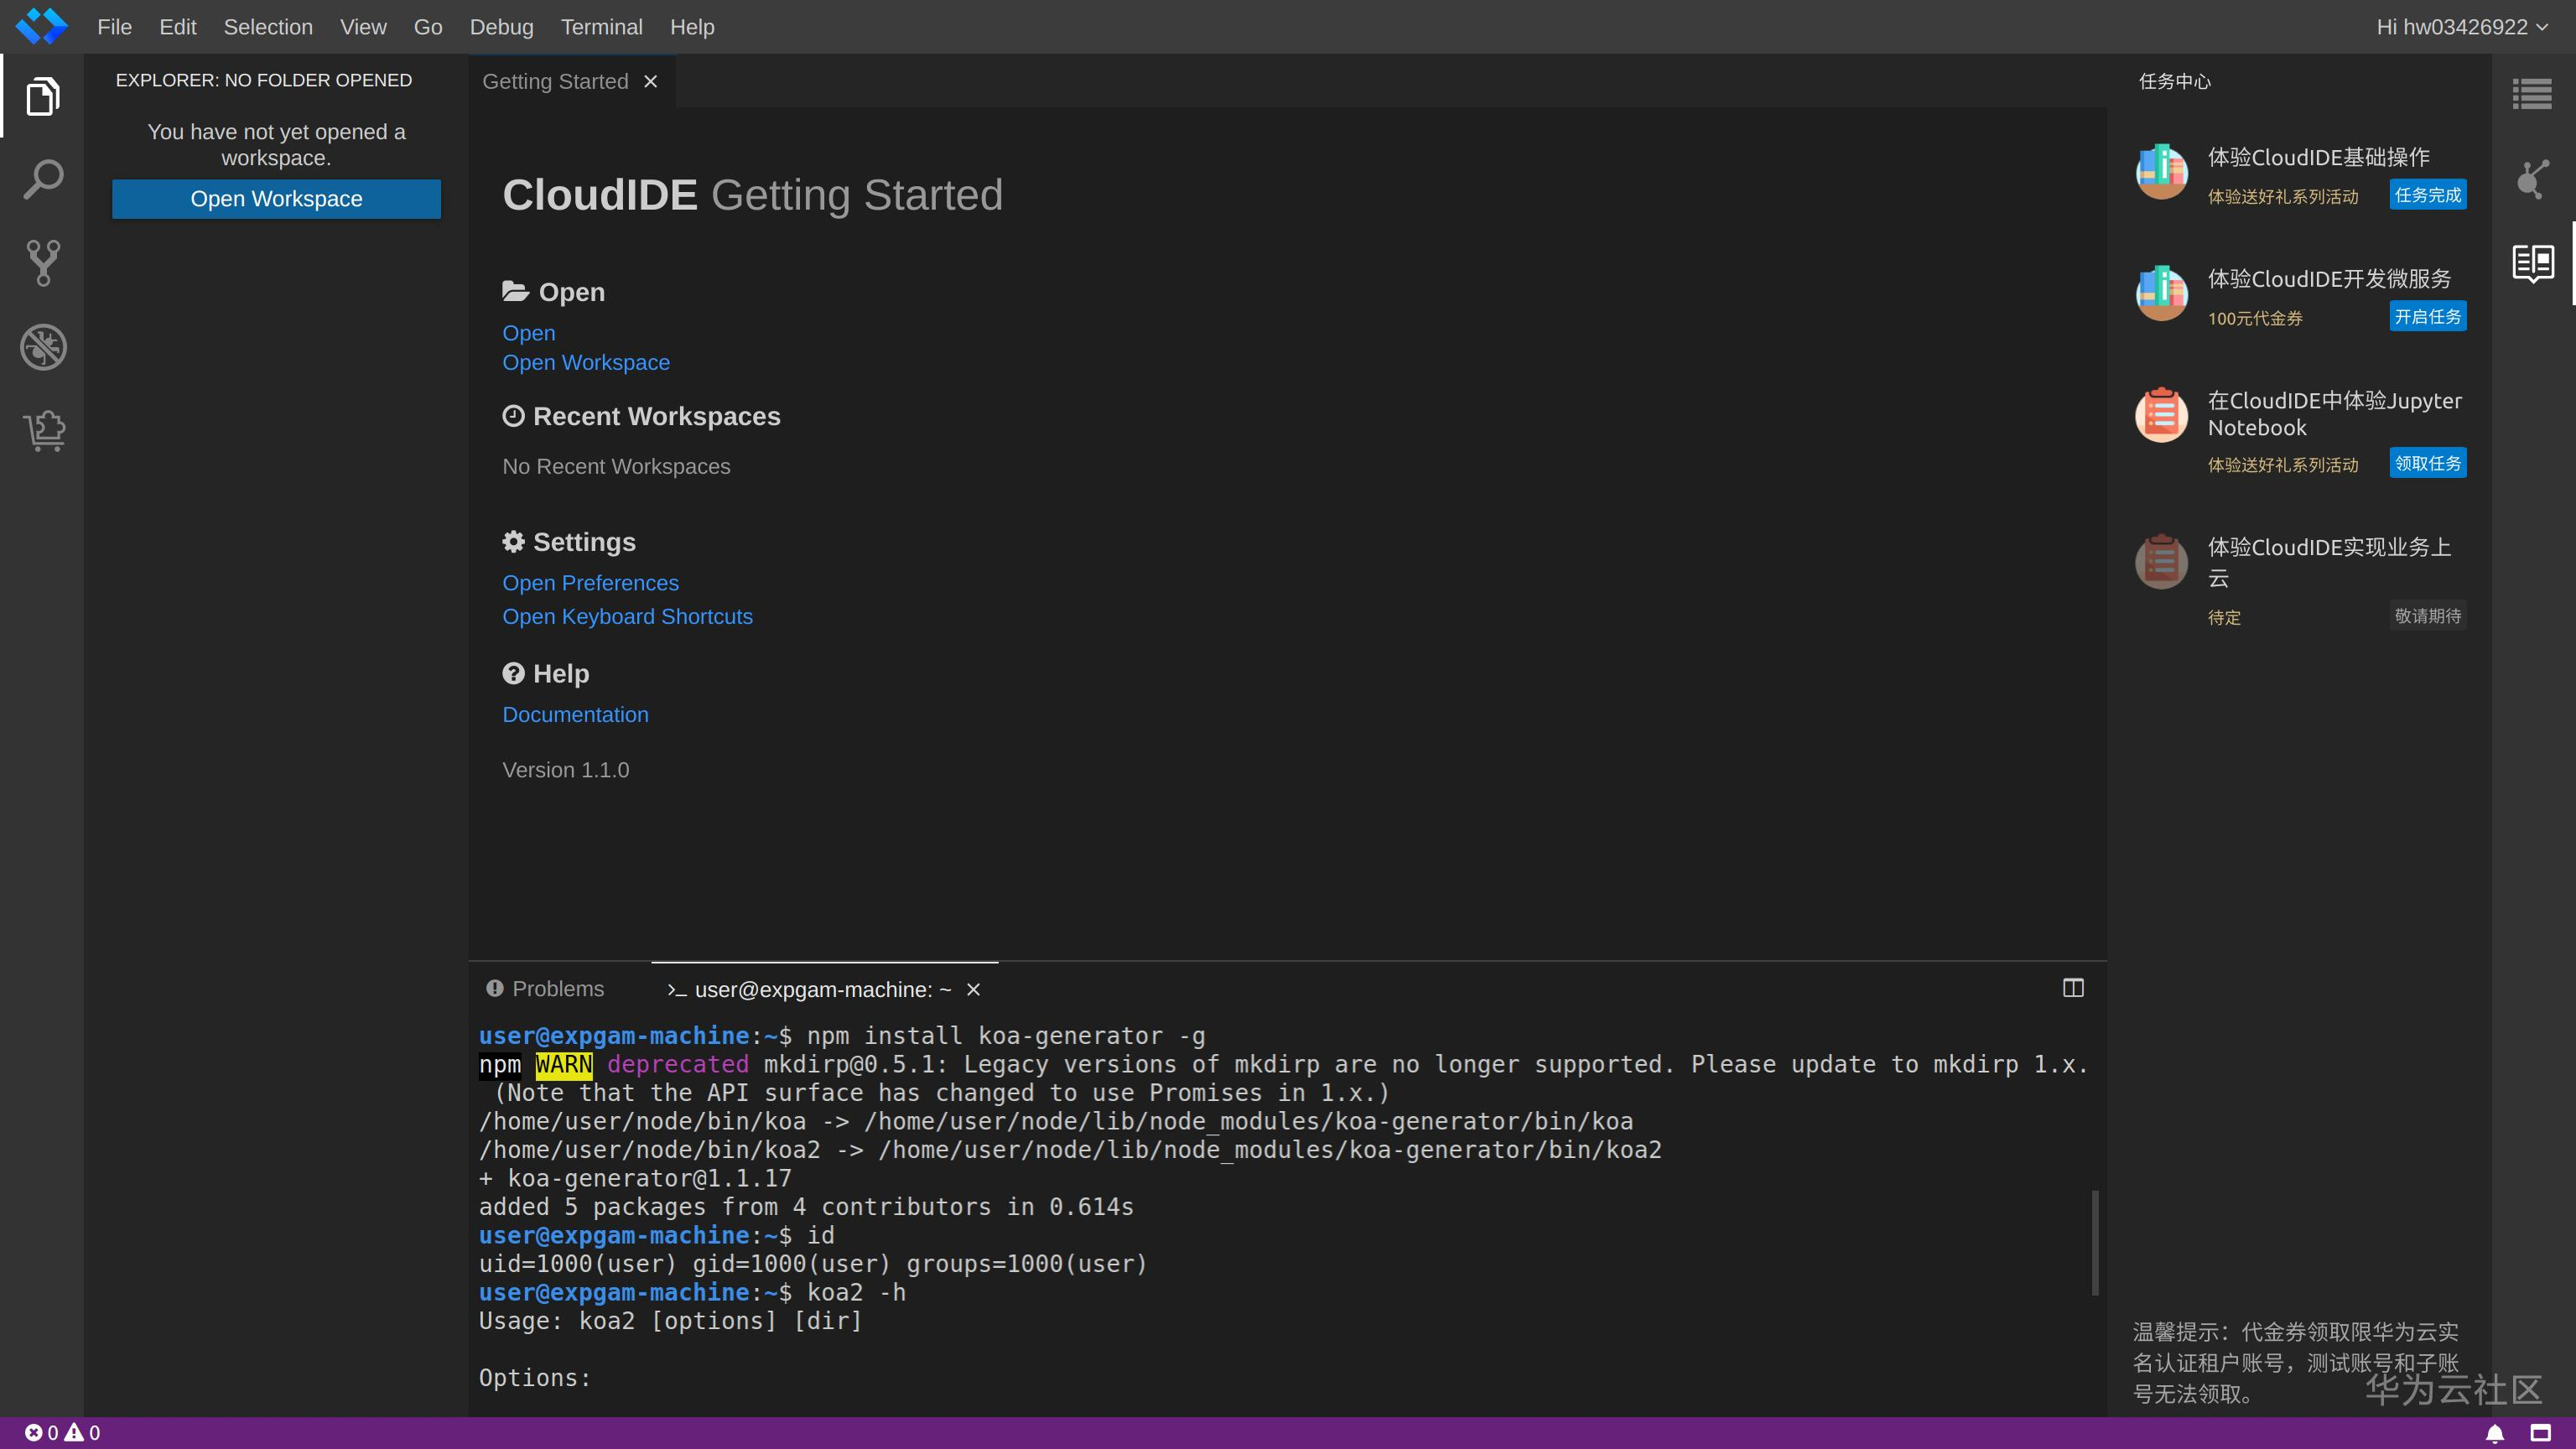Open the Terminal menu

click(x=601, y=27)
